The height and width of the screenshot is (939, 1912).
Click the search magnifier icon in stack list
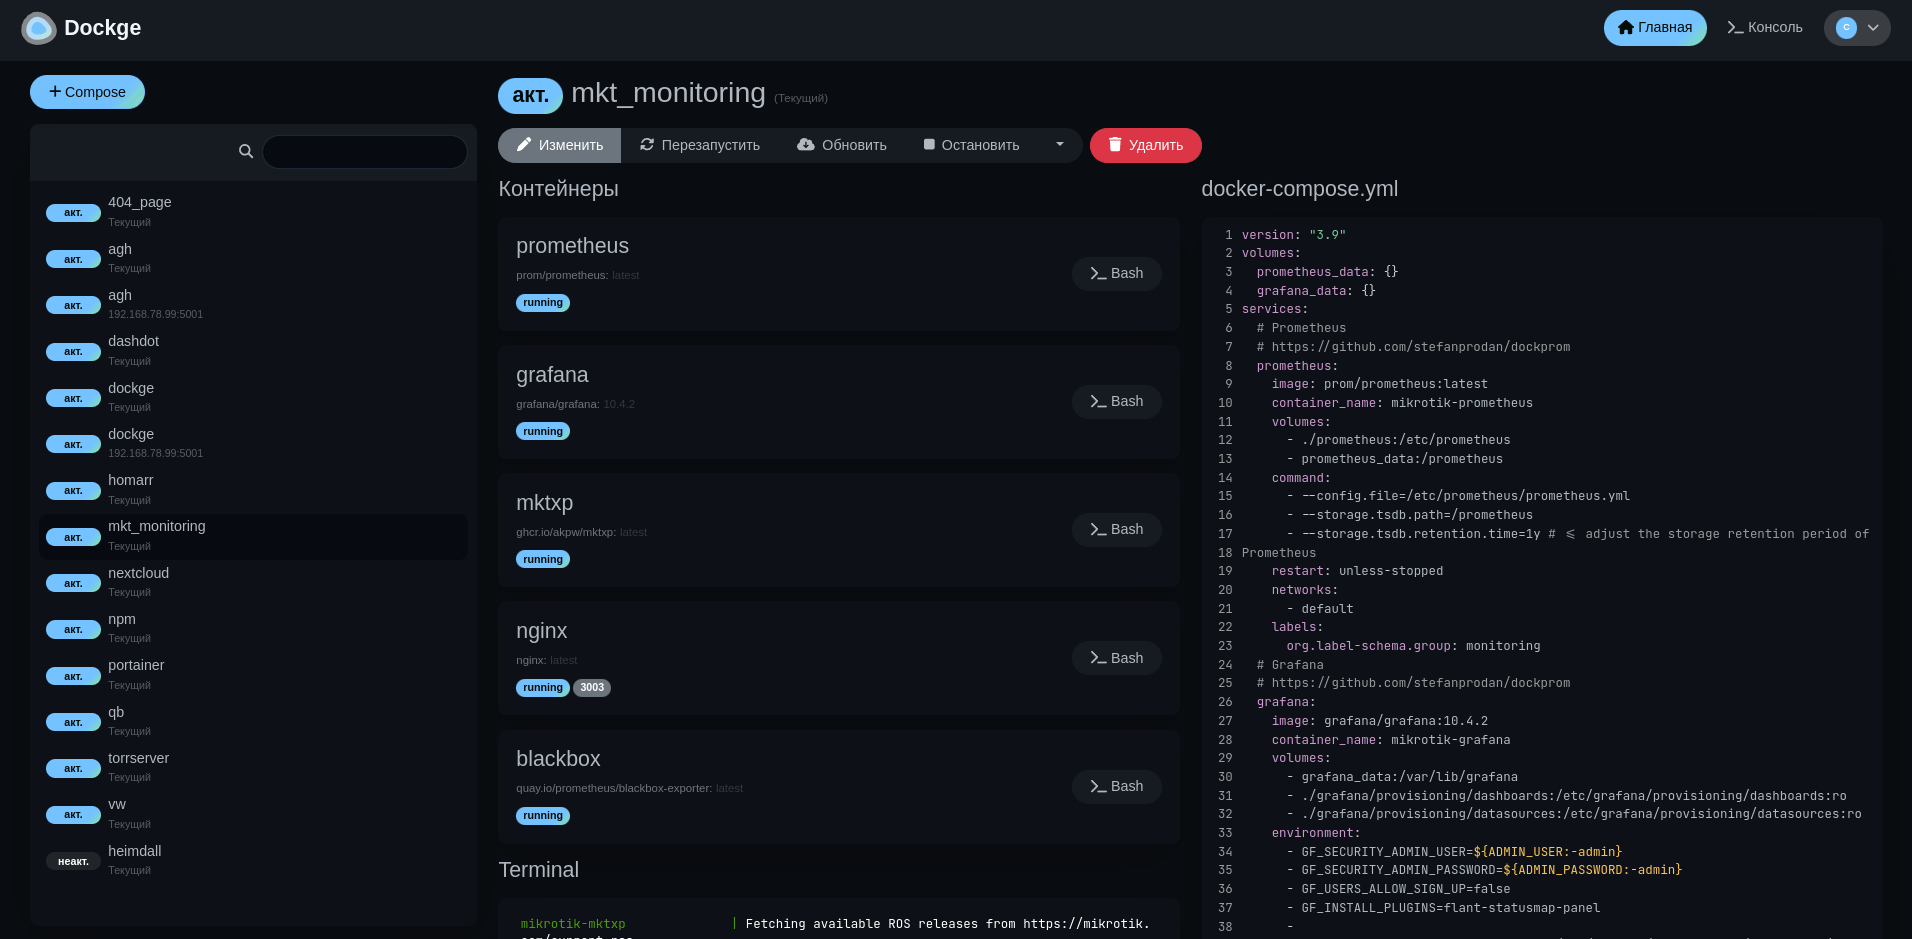point(246,151)
